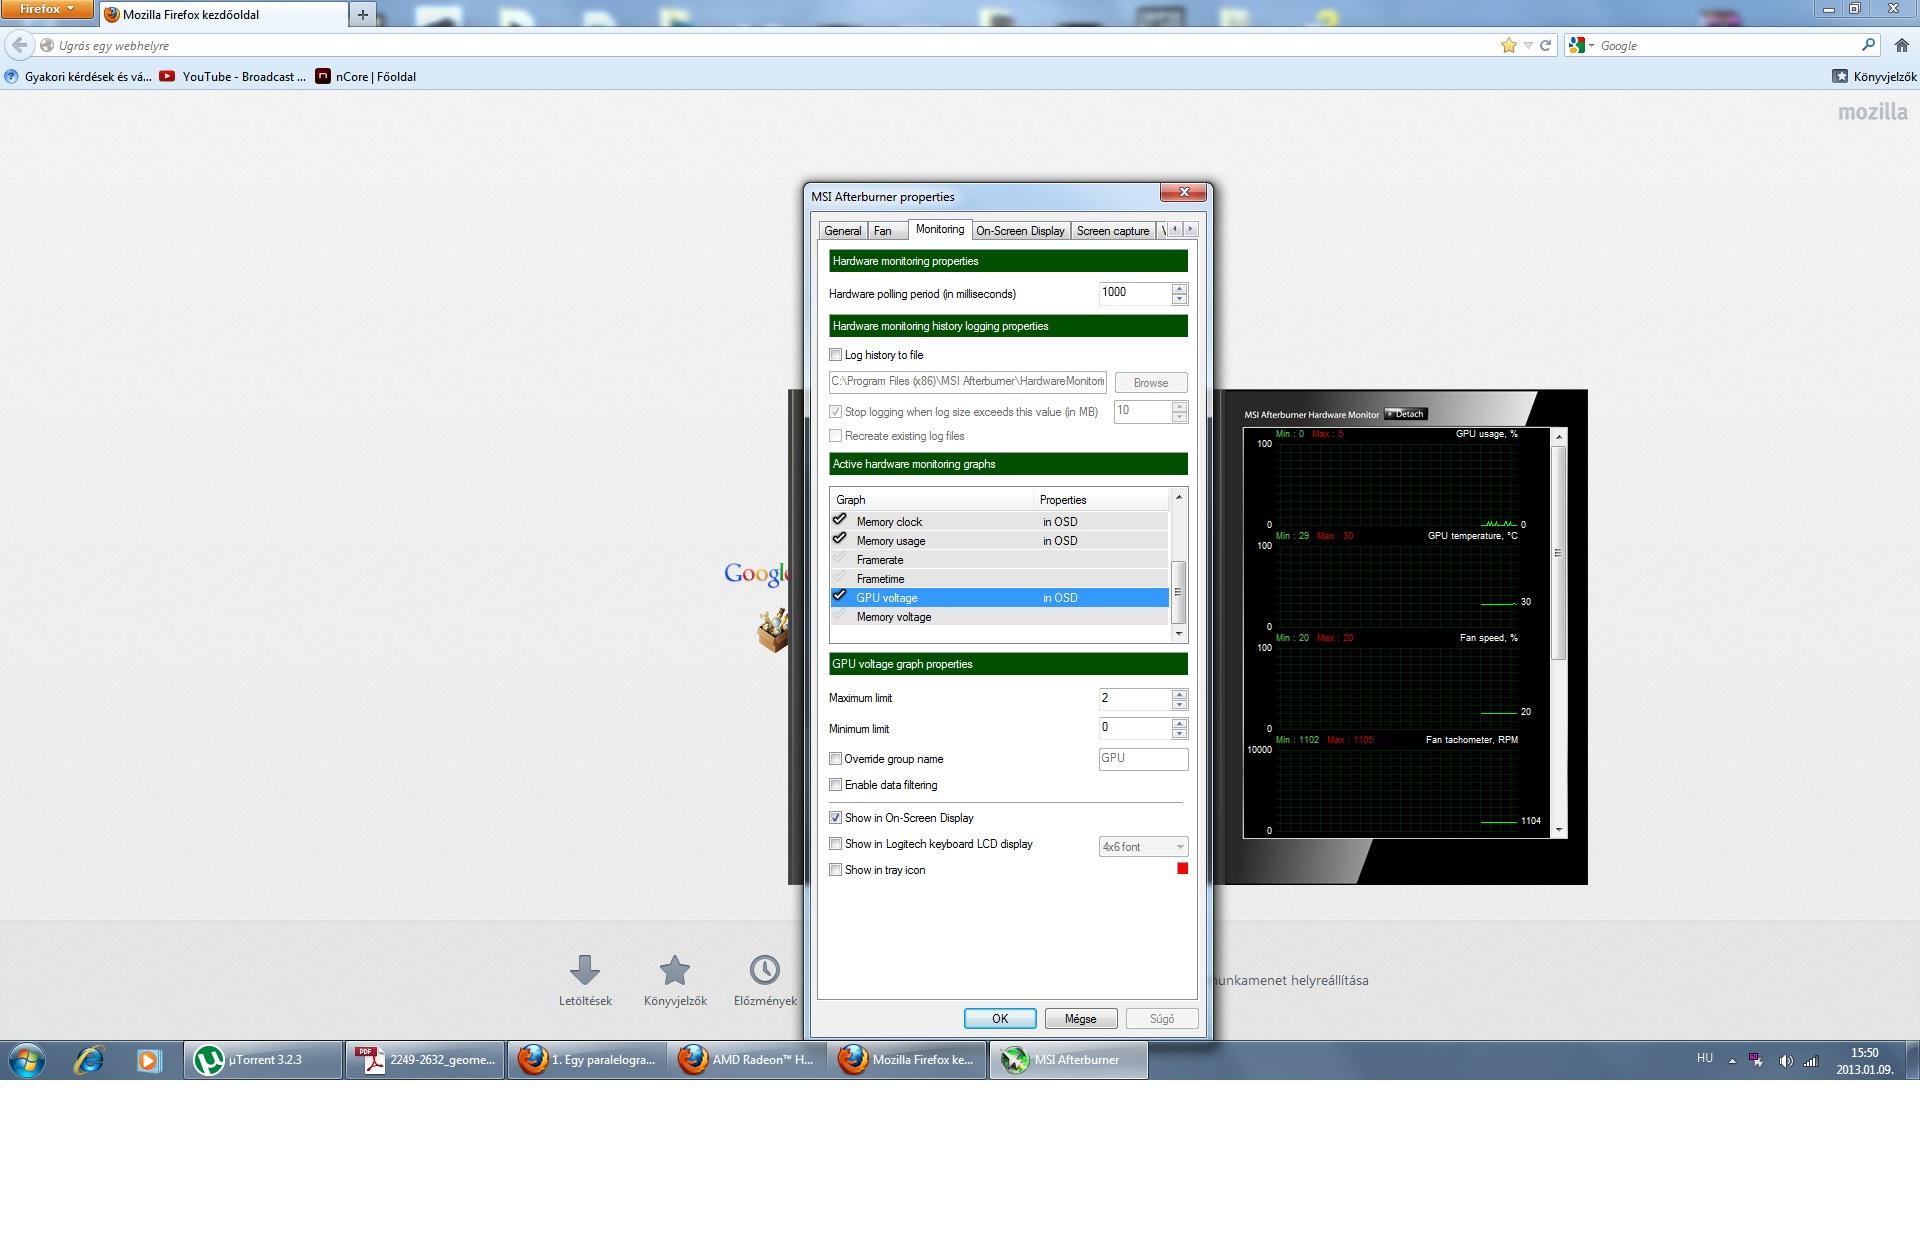Toggle GPU voltage graph checkmark
This screenshot has height=1260, width=1920.
[840, 597]
